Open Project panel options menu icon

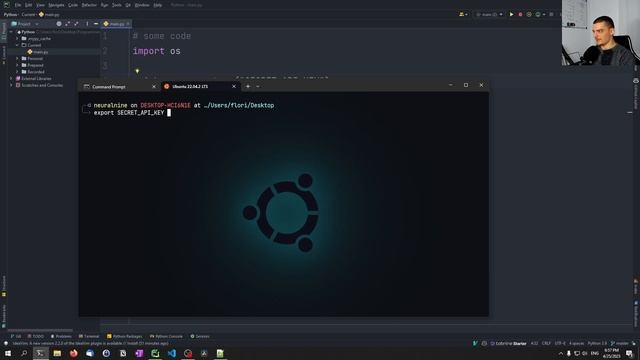(87, 24)
